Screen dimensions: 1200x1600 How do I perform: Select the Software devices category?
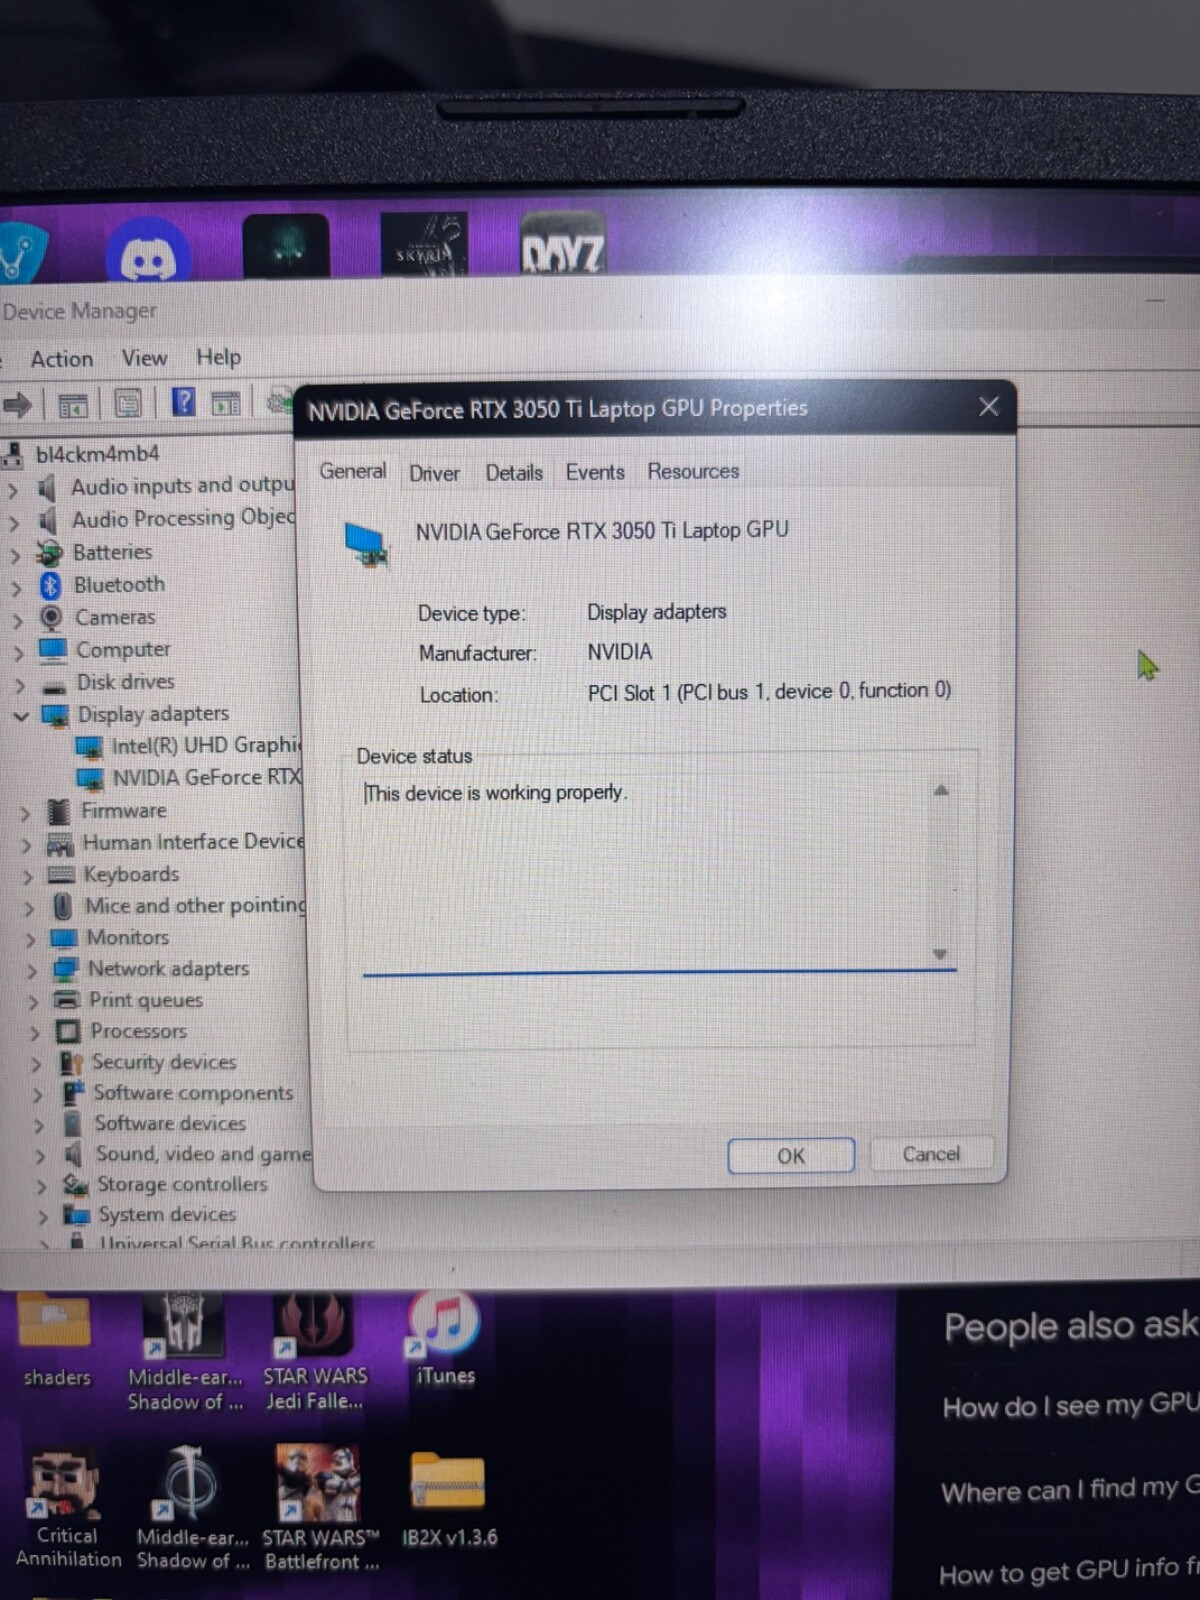(x=170, y=1124)
